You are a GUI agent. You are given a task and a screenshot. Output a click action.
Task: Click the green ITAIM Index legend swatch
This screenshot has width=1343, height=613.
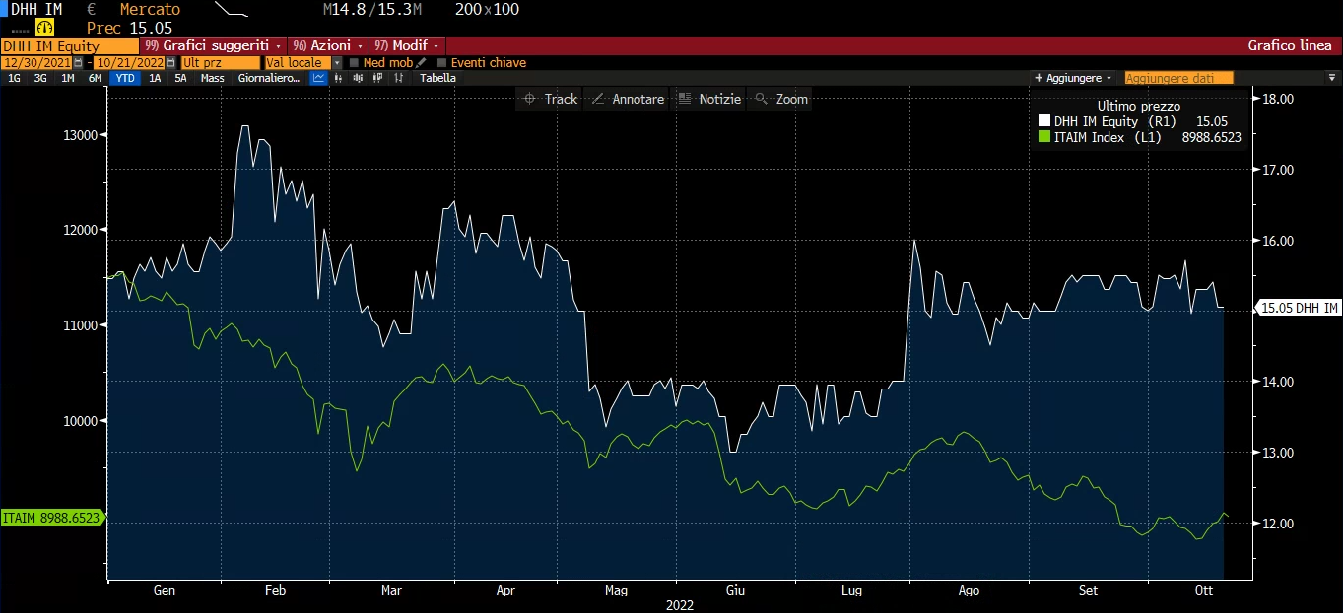point(1045,137)
